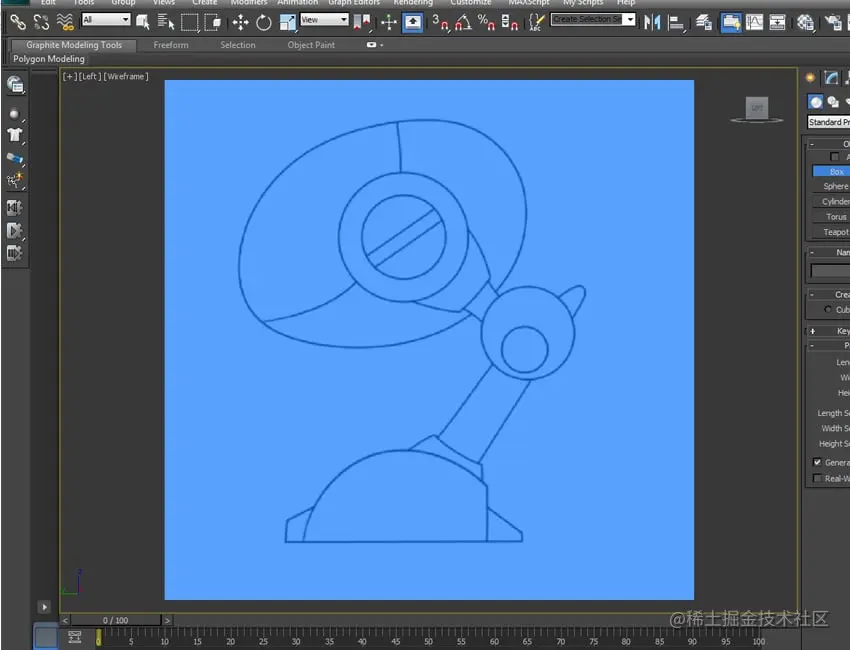Activate the Rotate tool
The image size is (850, 650).
pos(263,23)
